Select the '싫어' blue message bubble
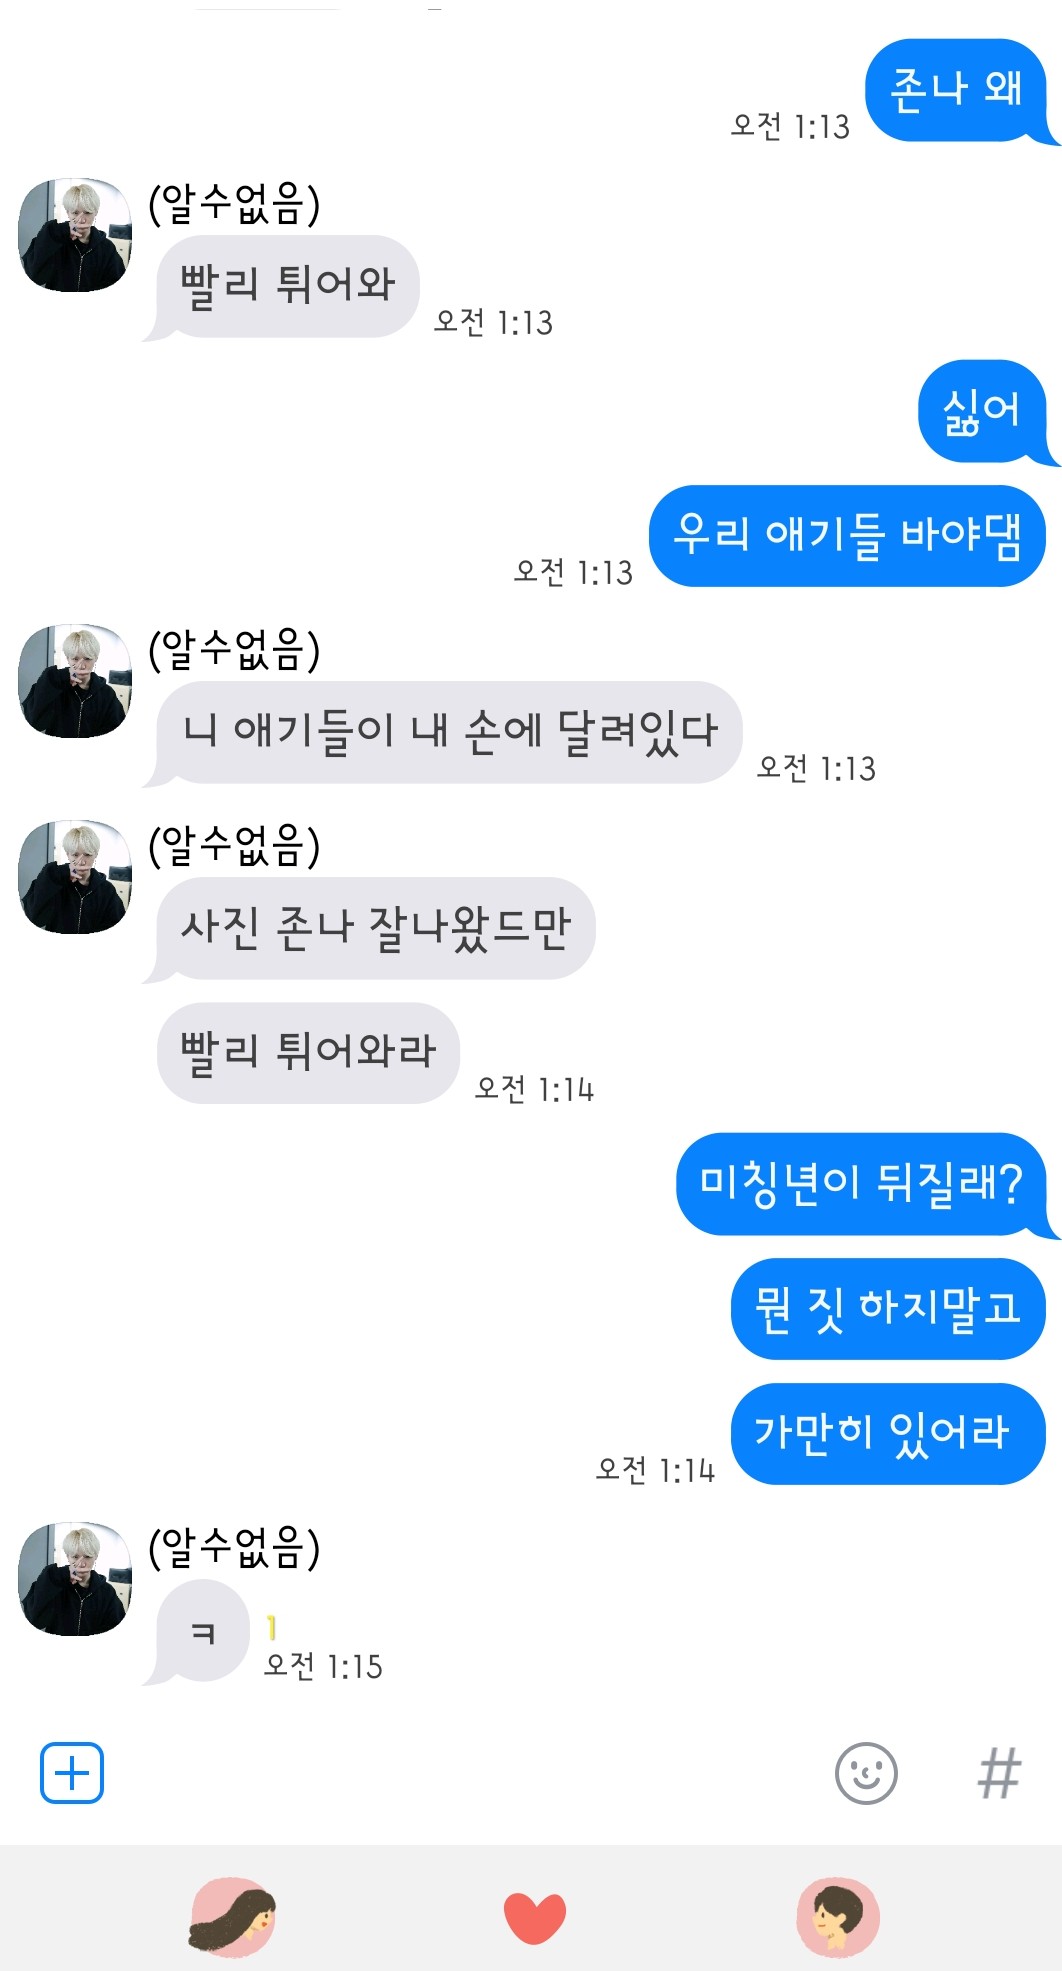The image size is (1062, 1971). [983, 412]
